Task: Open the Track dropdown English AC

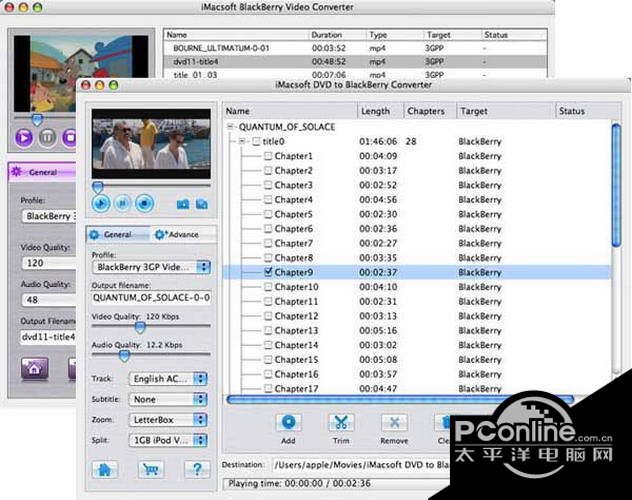Action: click(168, 379)
